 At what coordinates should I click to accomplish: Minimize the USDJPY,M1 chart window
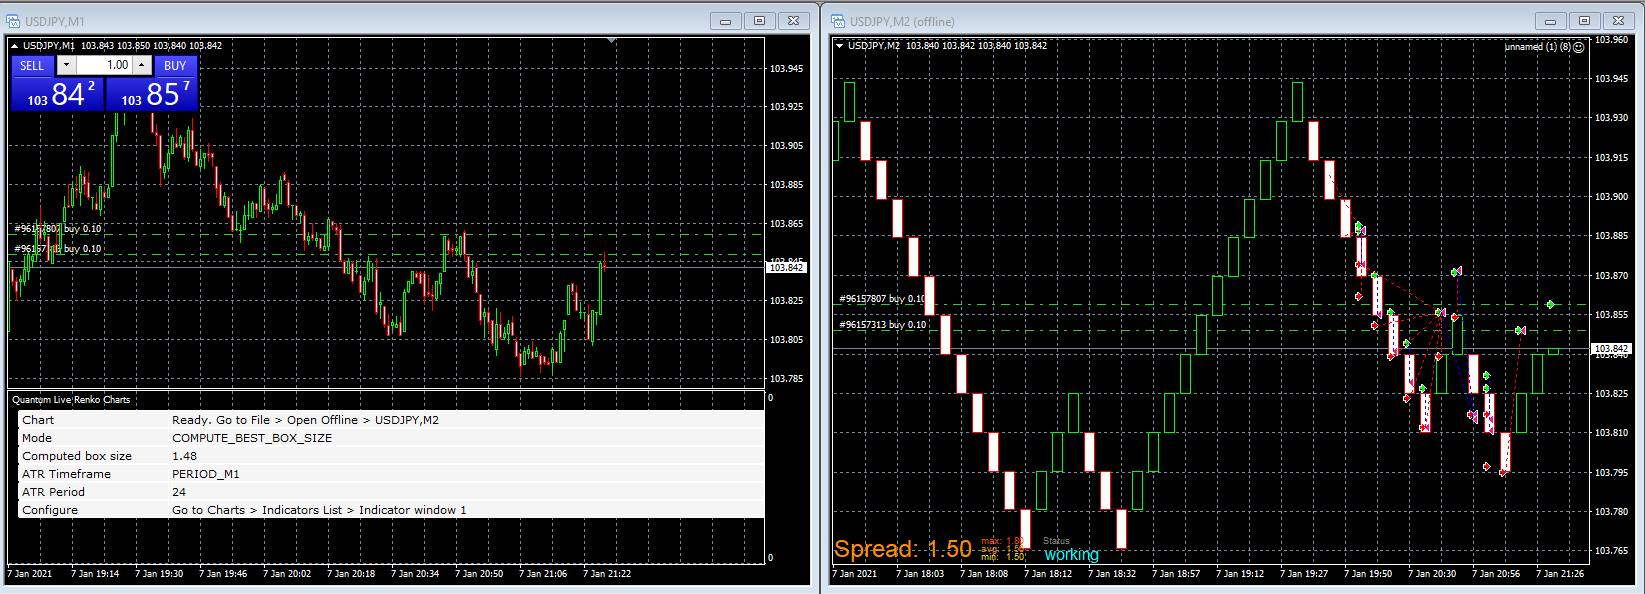point(725,20)
